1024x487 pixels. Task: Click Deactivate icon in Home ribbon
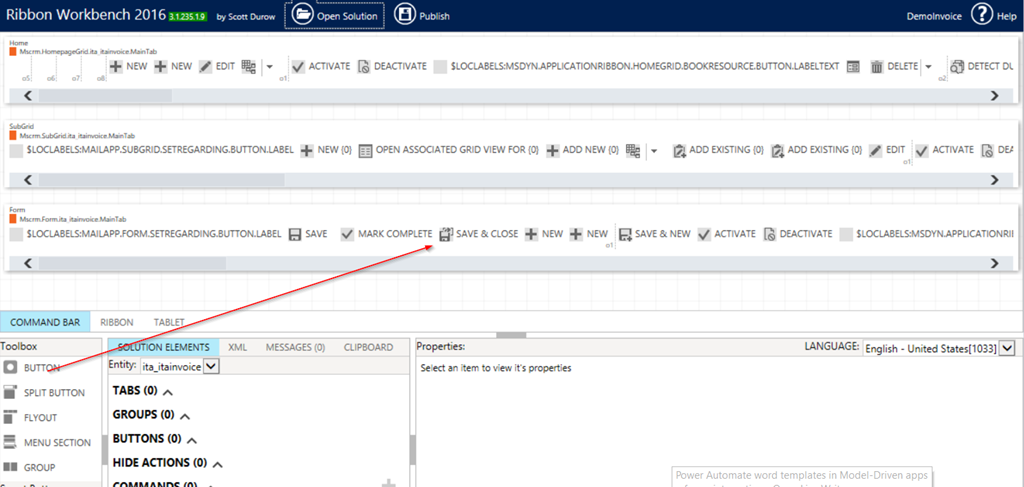[x=365, y=67]
